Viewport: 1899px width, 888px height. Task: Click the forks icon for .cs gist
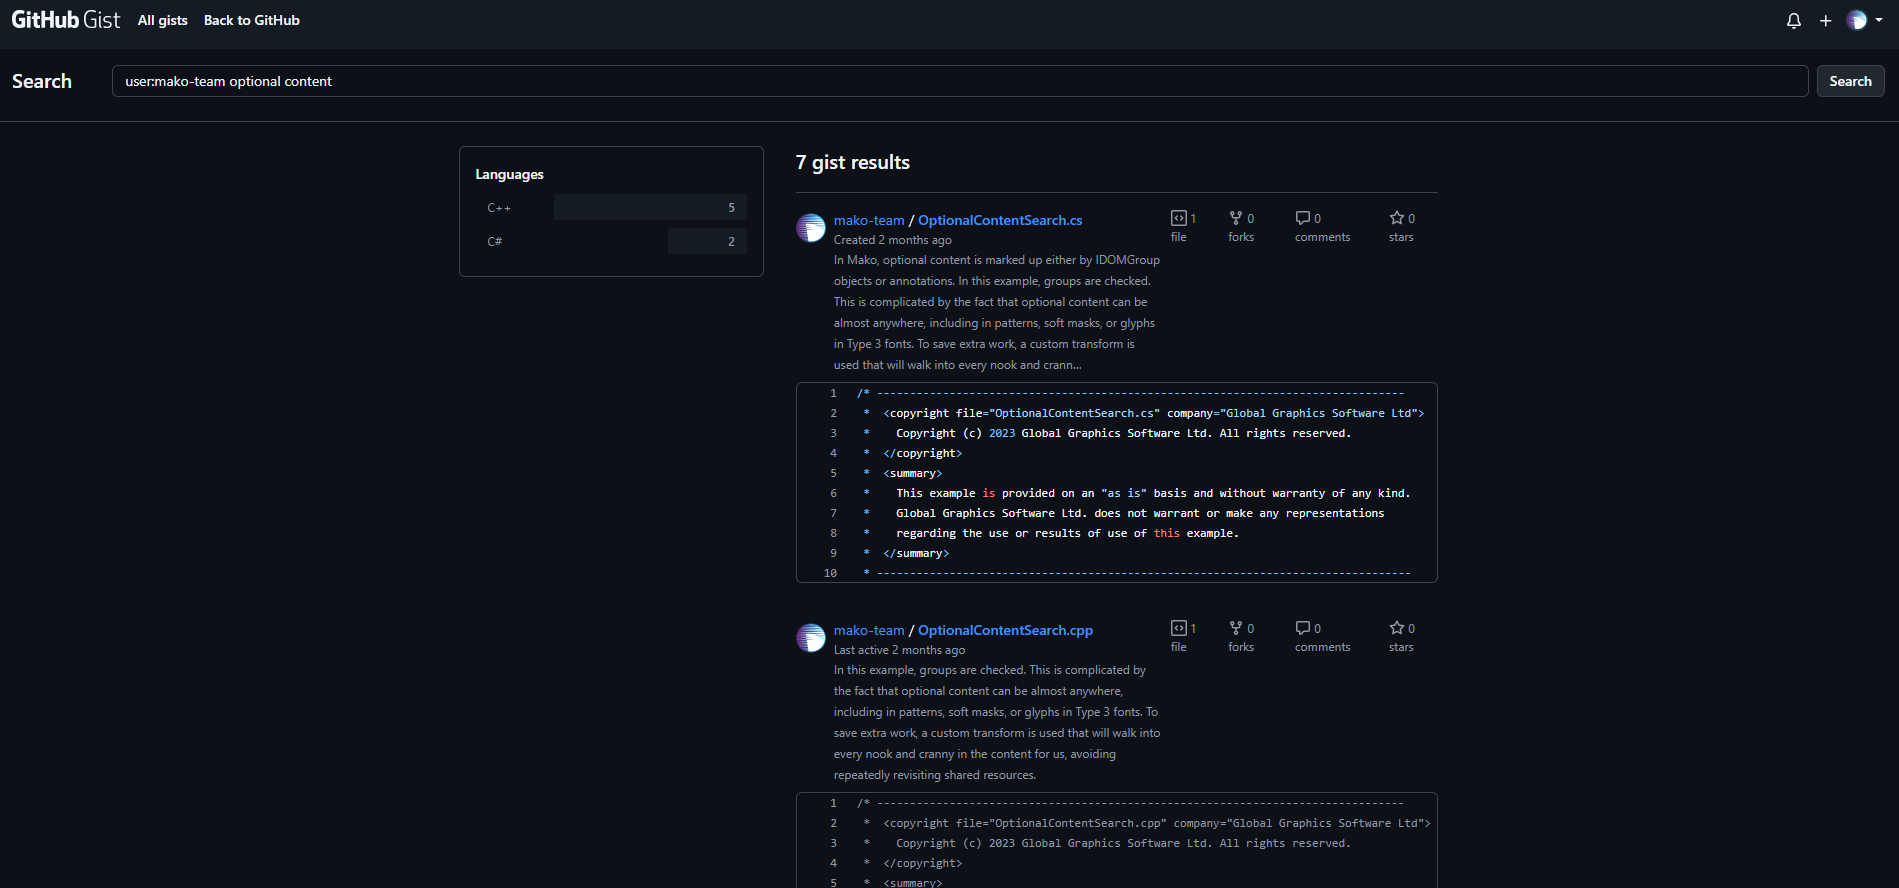(x=1236, y=218)
